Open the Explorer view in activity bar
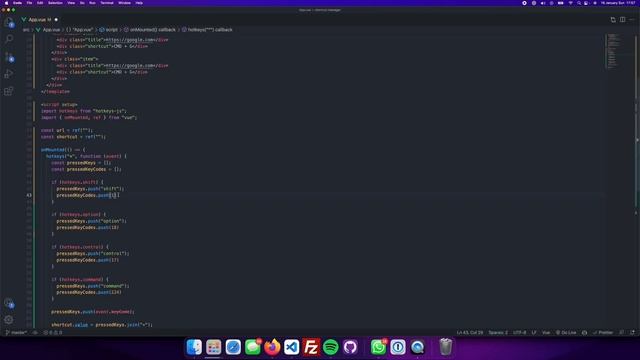Image resolution: width=640 pixels, height=360 pixels. (9, 22)
